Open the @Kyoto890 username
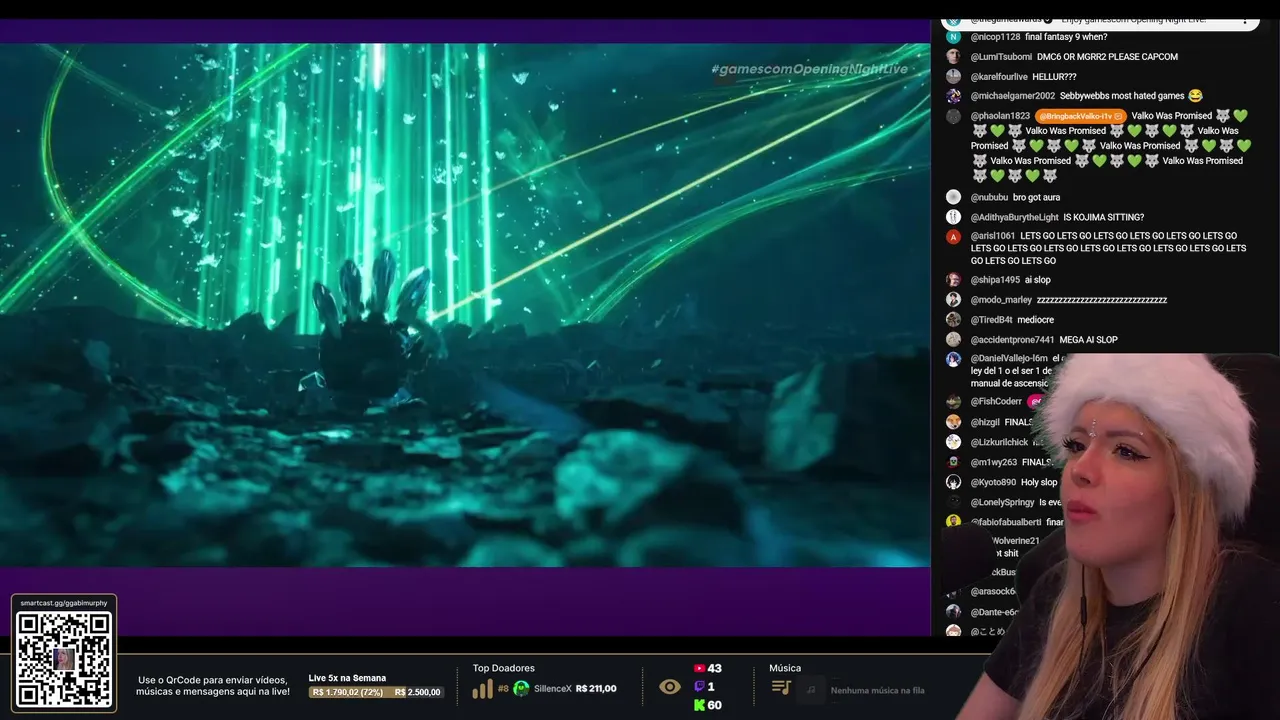This screenshot has height=720, width=1280. (993, 482)
